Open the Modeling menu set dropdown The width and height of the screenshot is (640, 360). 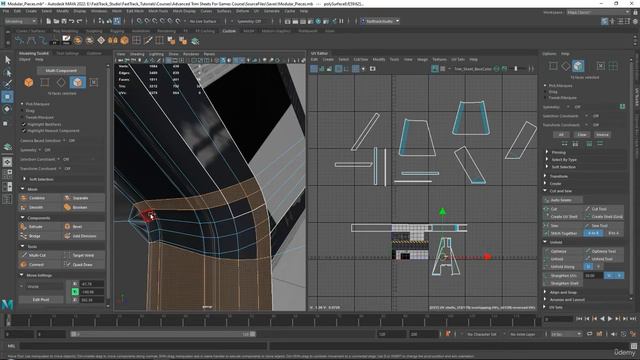[x=20, y=21]
